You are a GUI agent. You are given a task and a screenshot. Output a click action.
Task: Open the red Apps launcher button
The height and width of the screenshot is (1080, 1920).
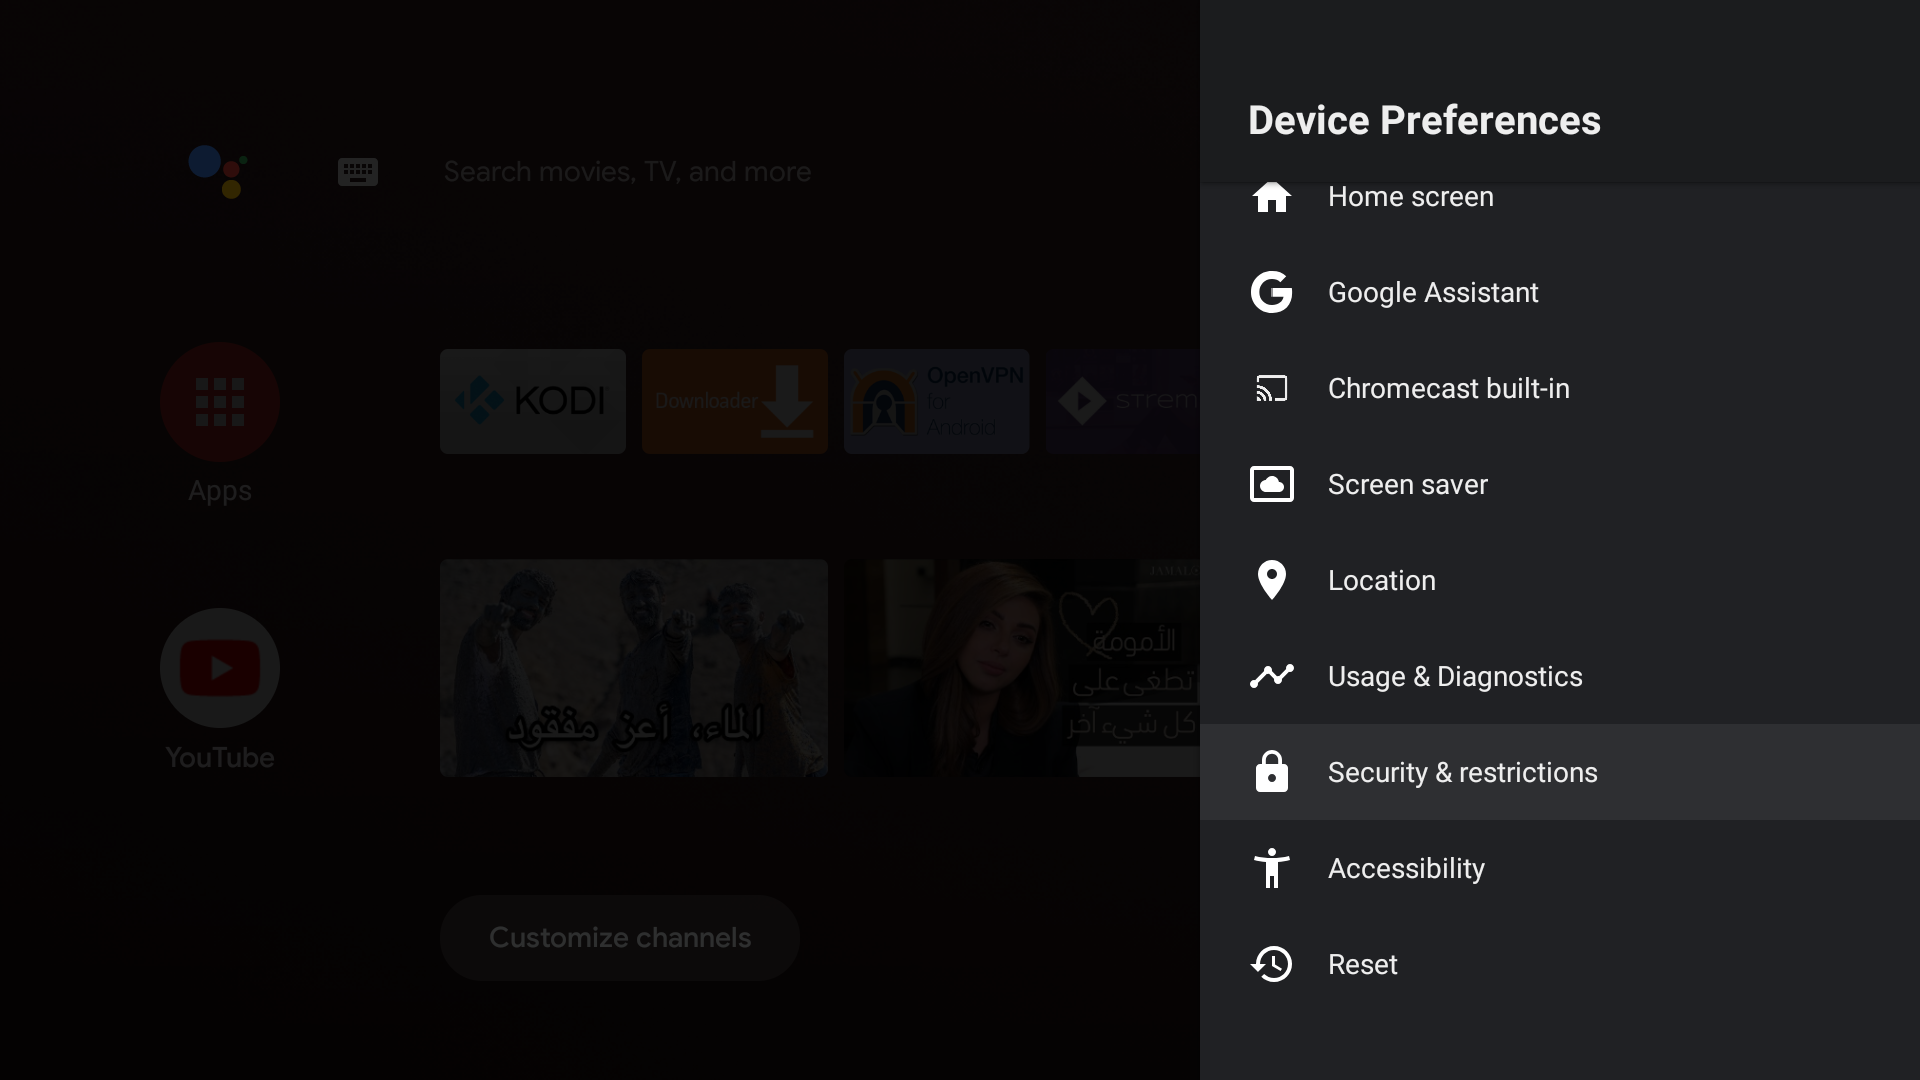[220, 402]
